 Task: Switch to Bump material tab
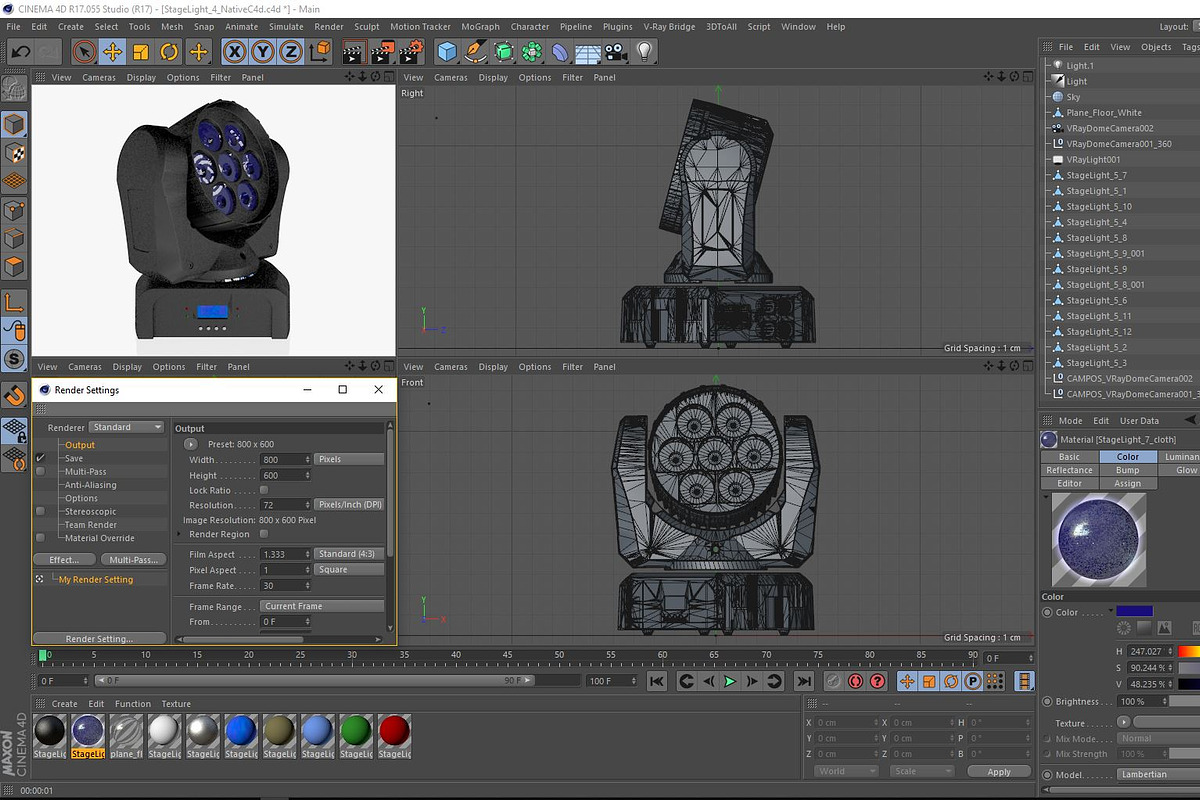coord(1127,470)
